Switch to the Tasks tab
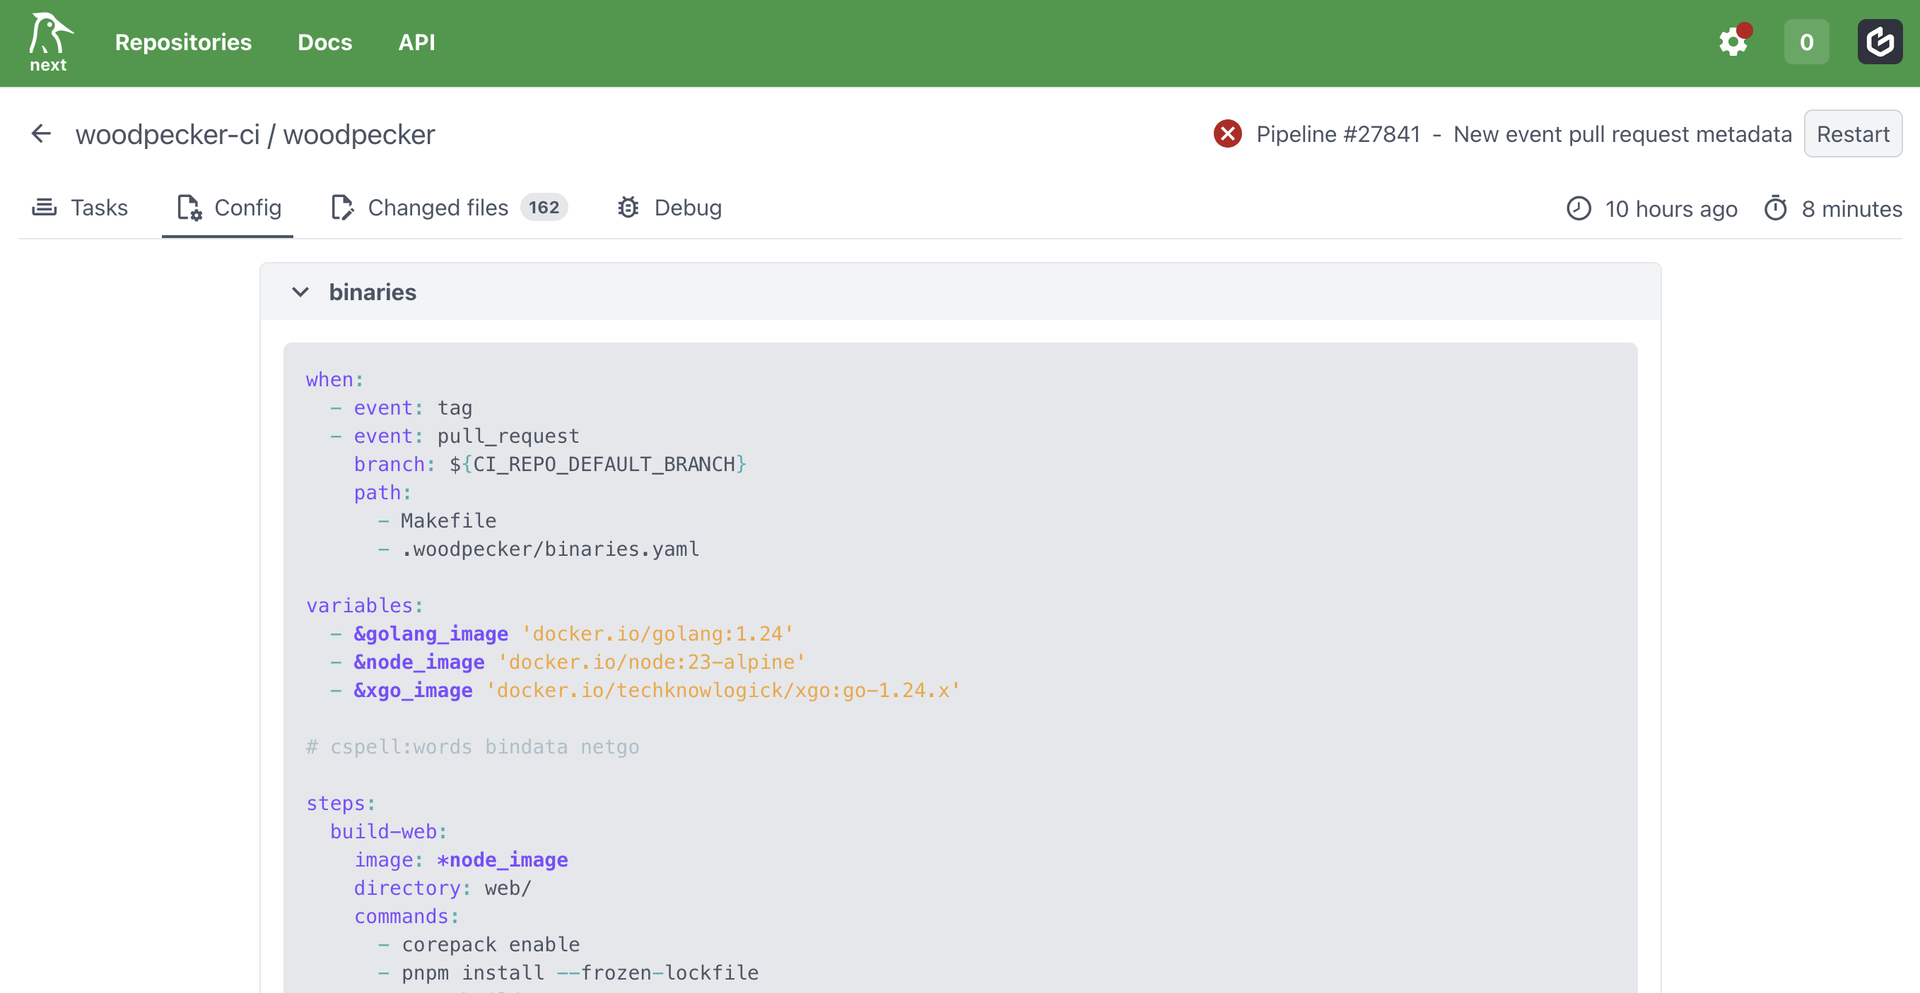Viewport: 1920px width, 993px height. tap(80, 208)
